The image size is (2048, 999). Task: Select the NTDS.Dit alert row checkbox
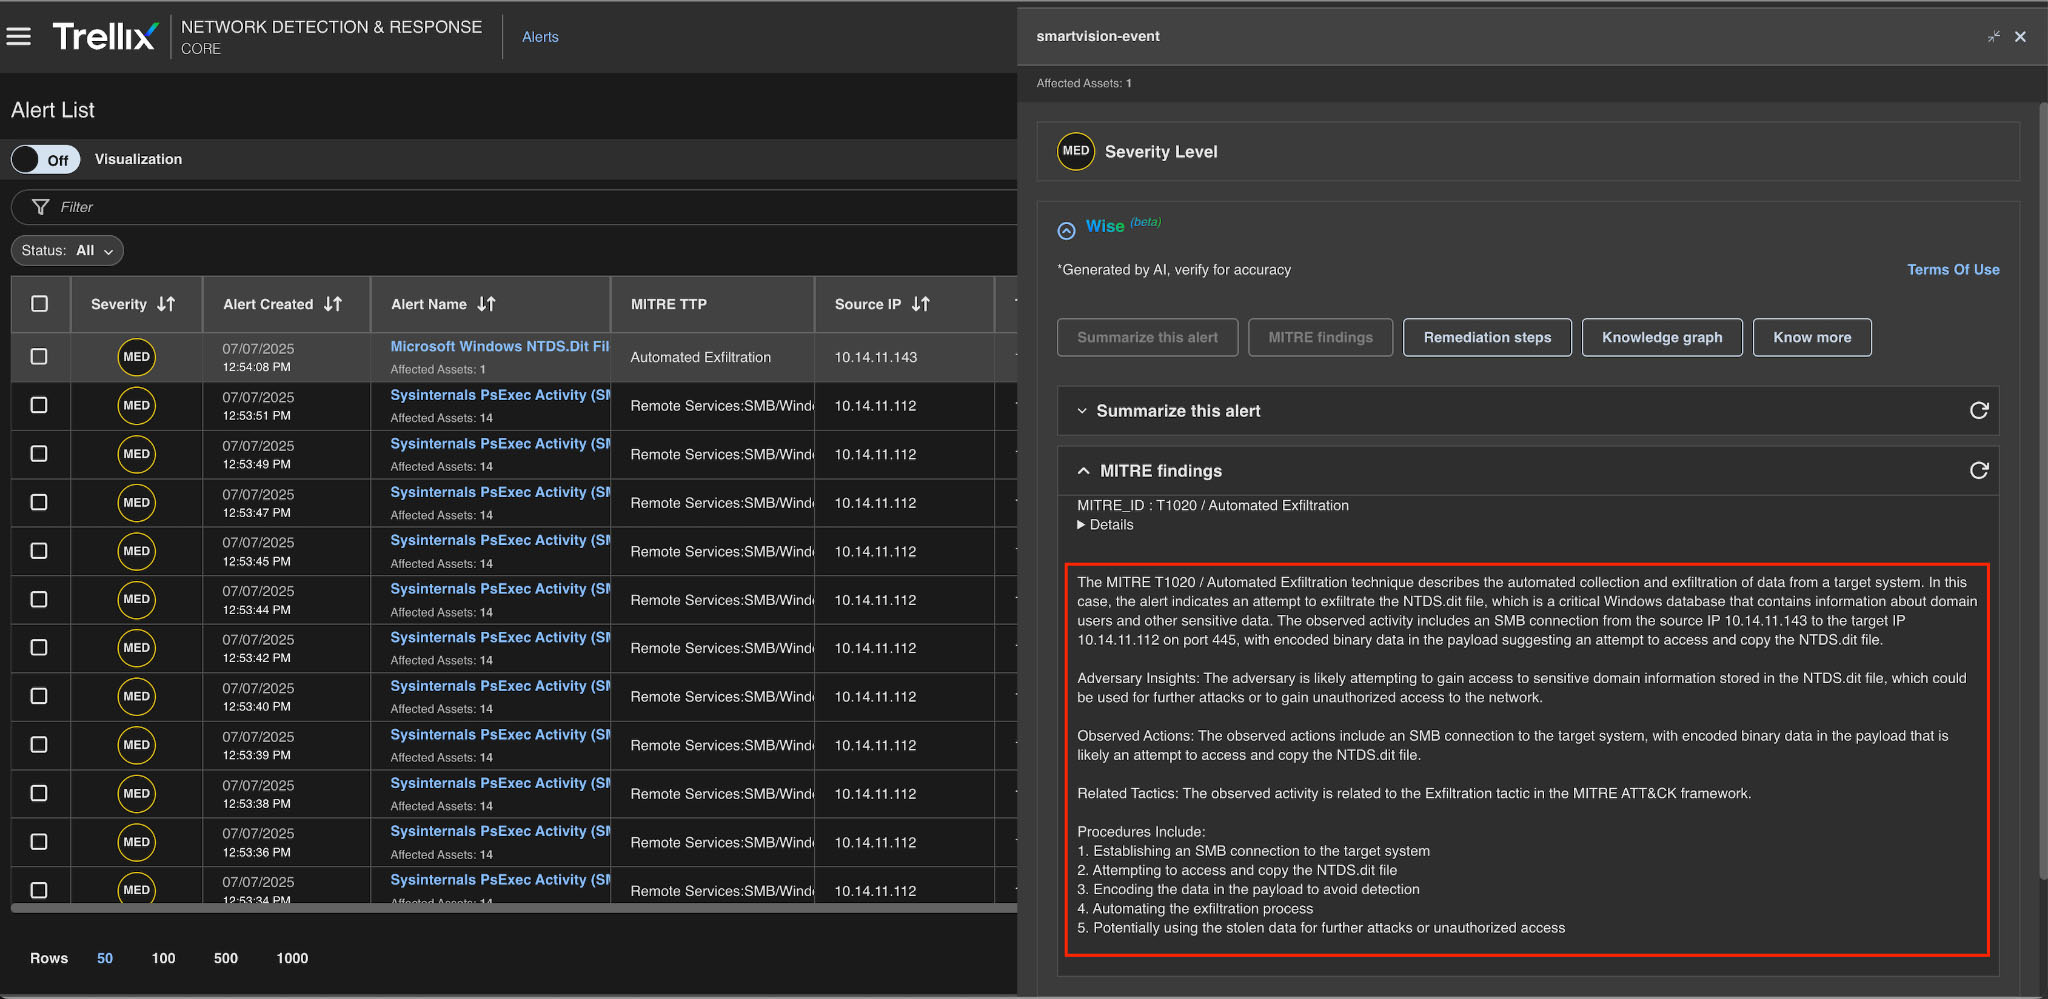(x=39, y=357)
